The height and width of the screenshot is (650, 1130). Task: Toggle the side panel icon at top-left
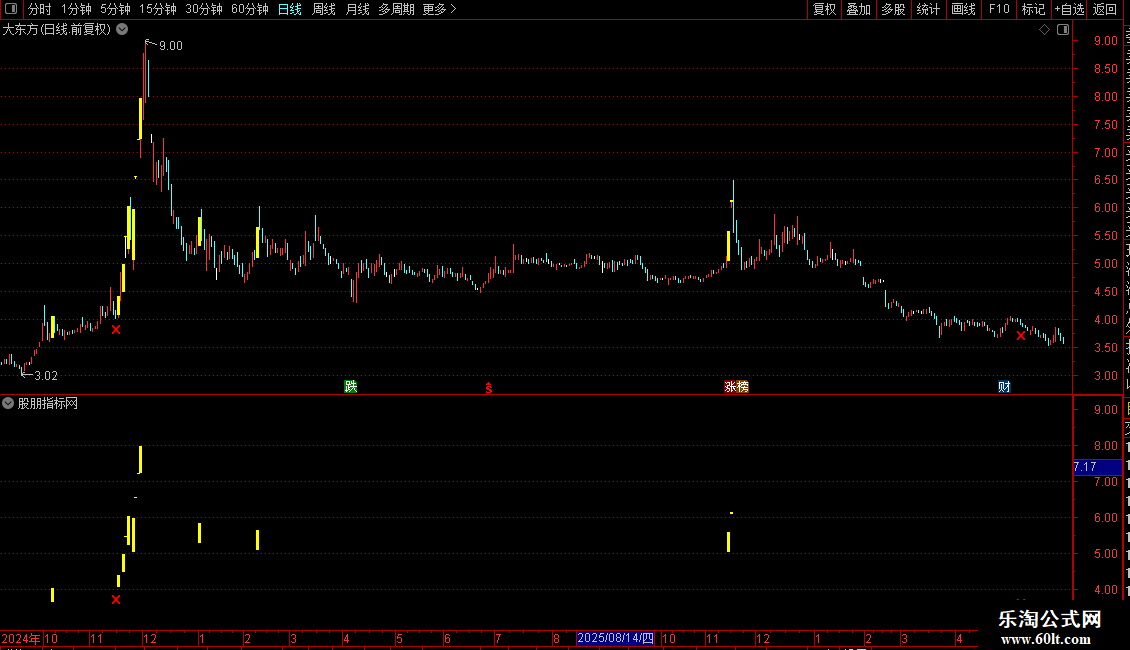[11, 9]
